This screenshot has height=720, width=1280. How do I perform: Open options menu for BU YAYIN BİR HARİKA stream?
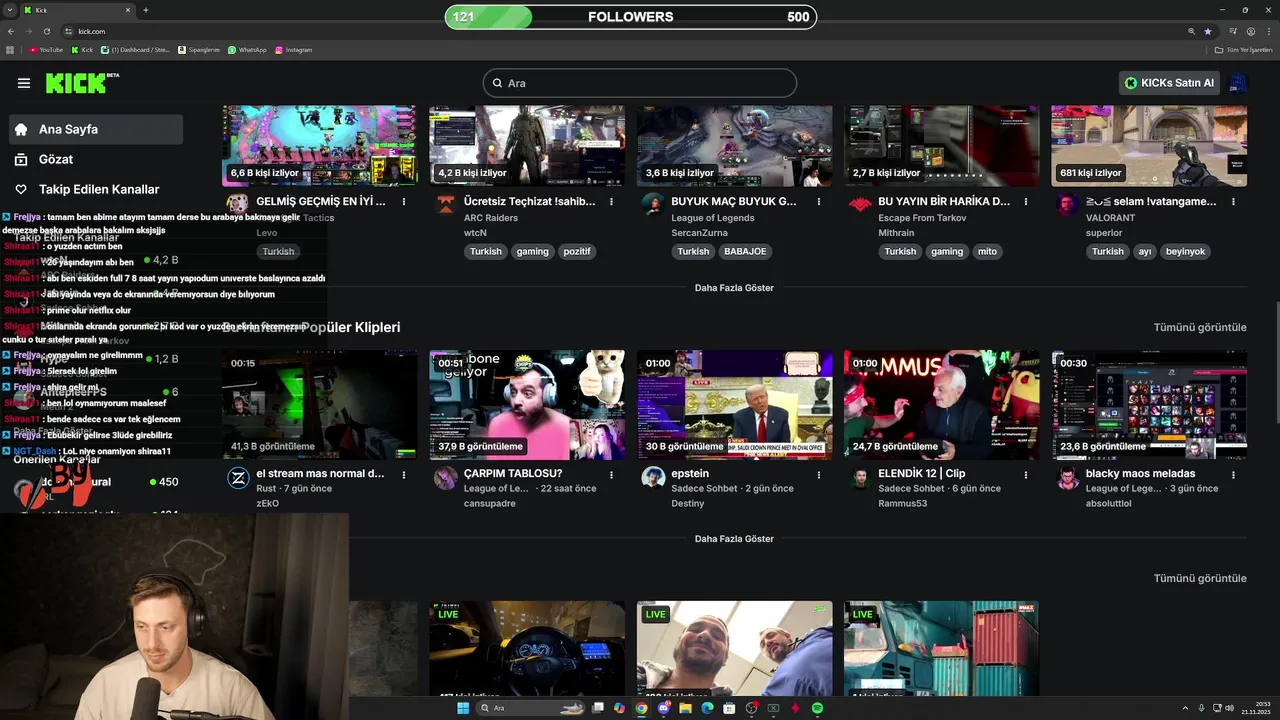click(1026, 201)
